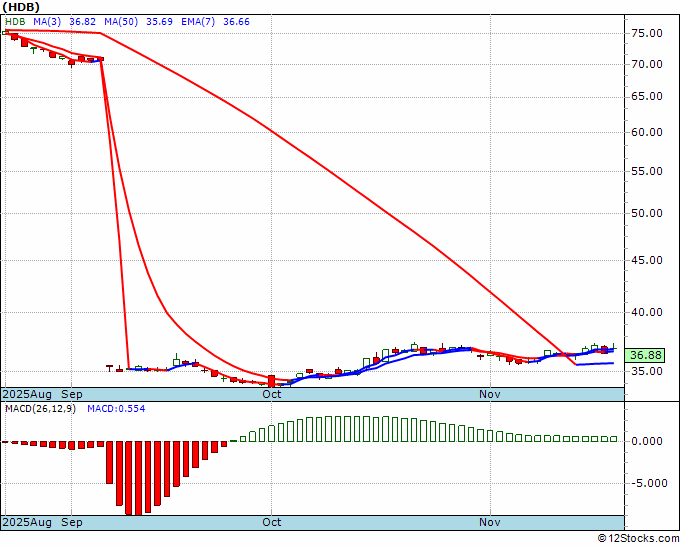680x546 pixels.
Task: Click the 70.00 price axis label
Action: click(647, 64)
